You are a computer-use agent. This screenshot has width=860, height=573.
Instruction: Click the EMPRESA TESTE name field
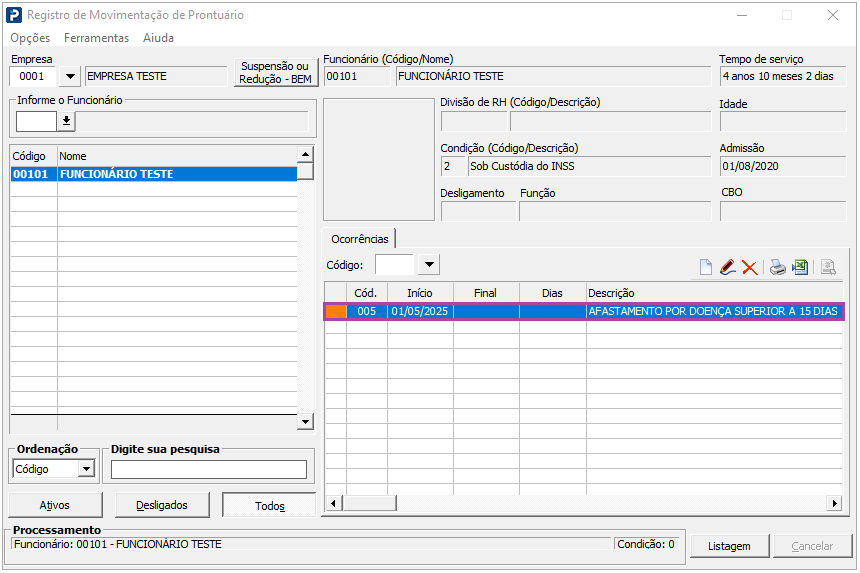point(156,76)
